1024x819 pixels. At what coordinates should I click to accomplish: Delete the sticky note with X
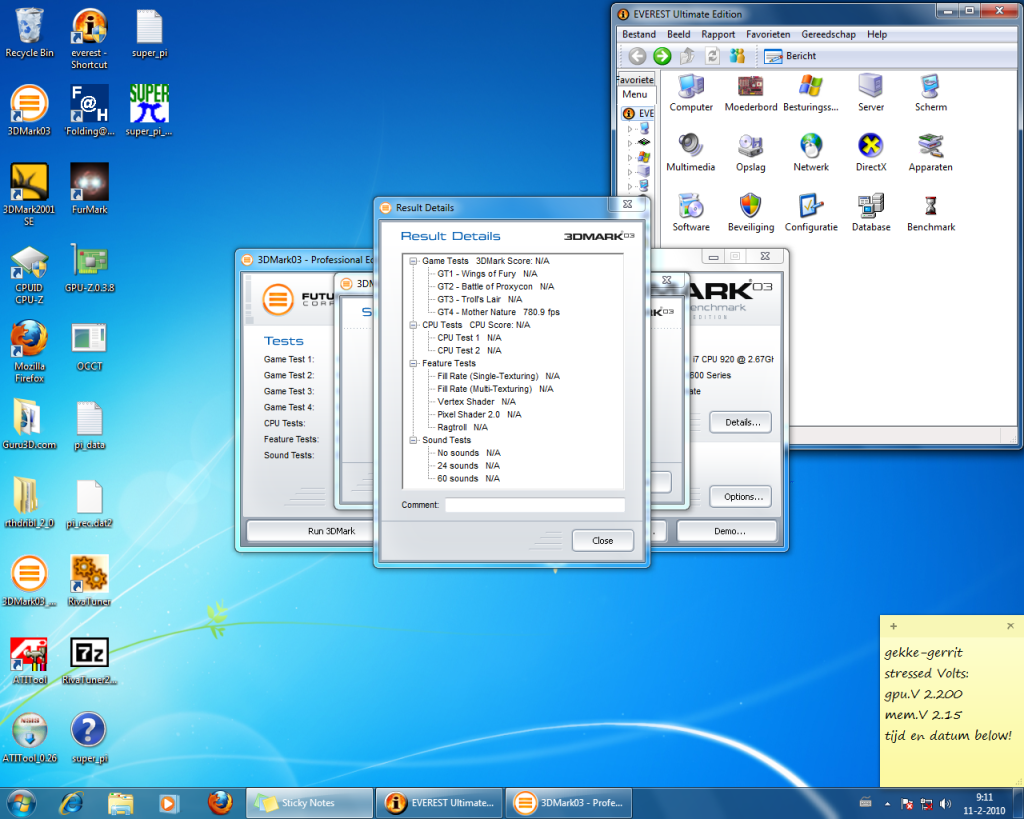tap(1010, 626)
